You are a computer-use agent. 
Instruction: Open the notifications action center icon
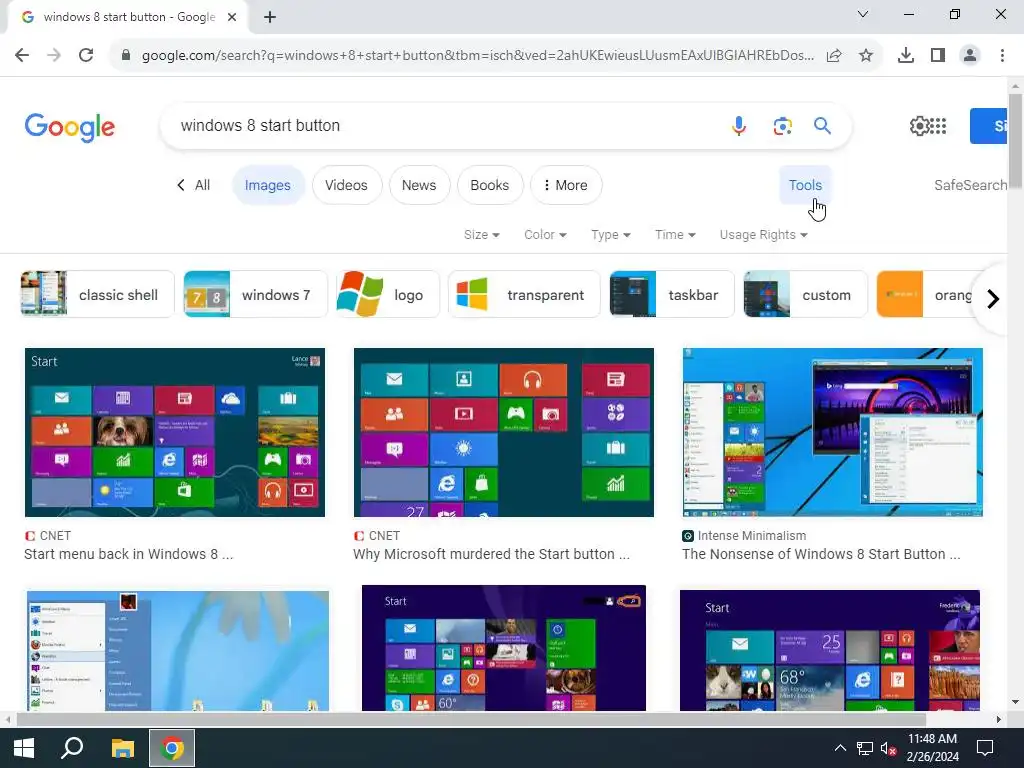[985, 748]
